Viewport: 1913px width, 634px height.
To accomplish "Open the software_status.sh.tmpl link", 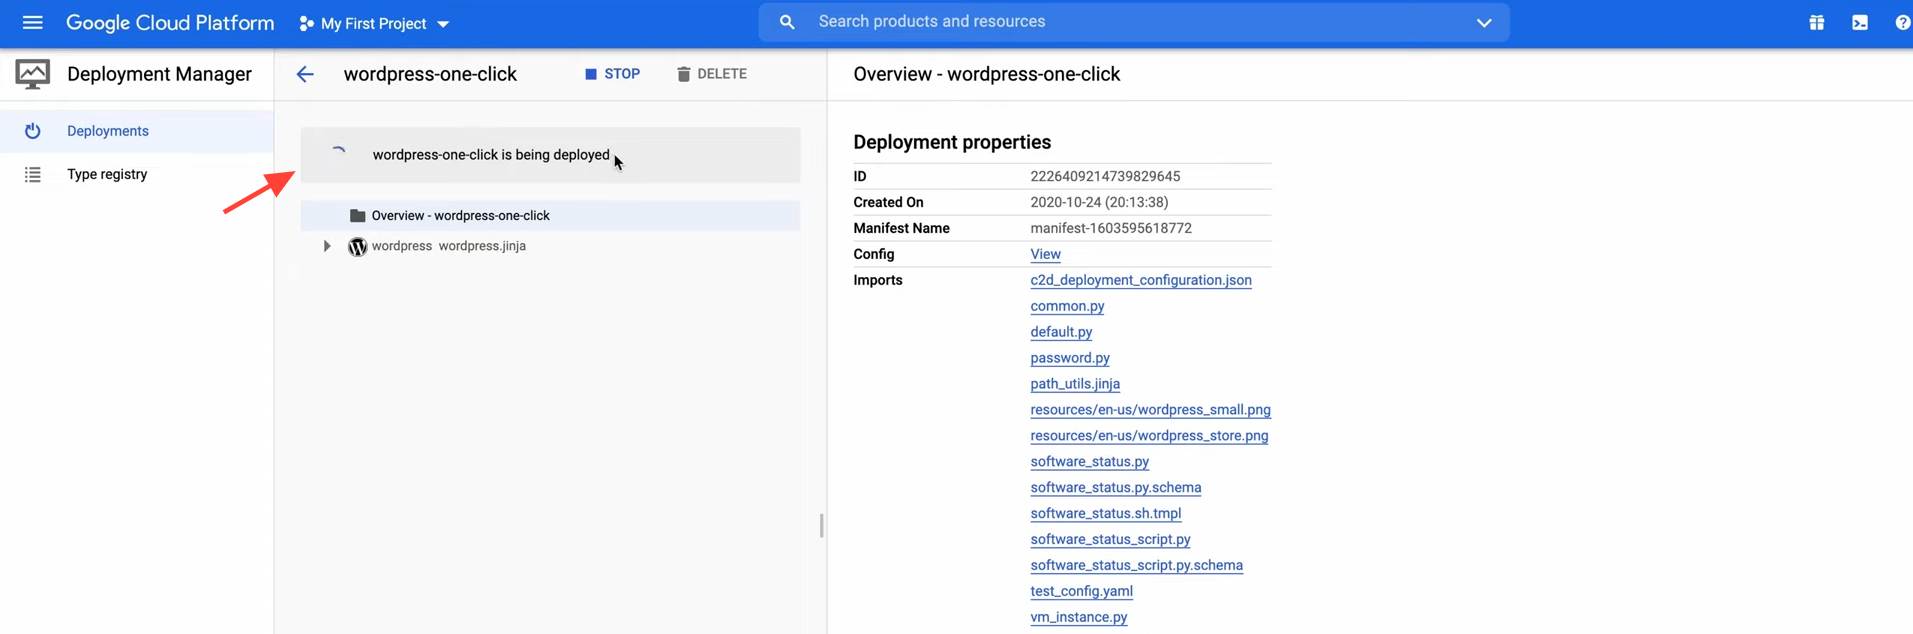I will 1106,514.
